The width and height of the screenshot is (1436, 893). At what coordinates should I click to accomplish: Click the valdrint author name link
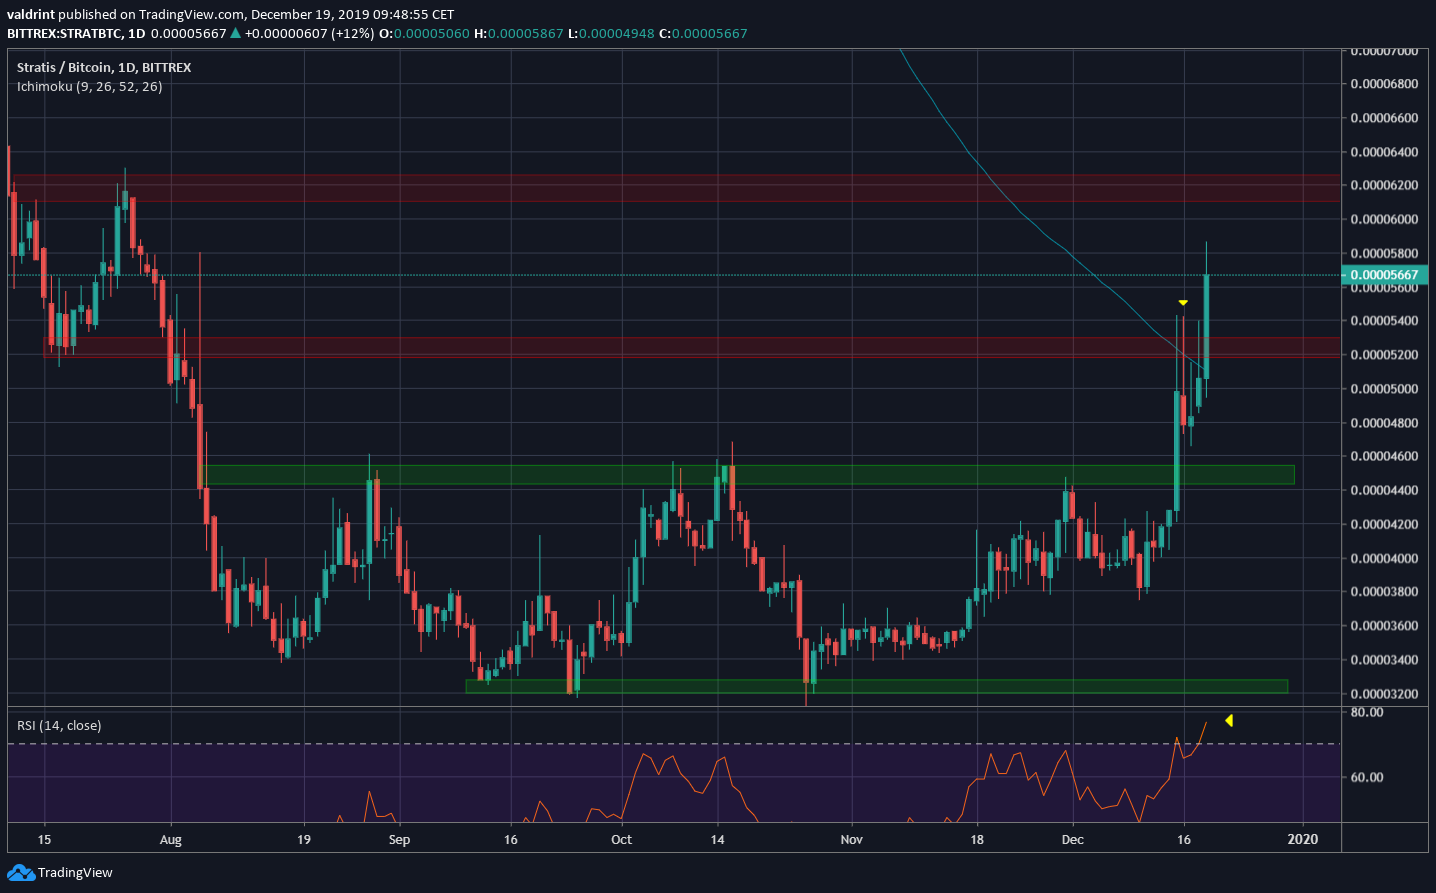32,14
